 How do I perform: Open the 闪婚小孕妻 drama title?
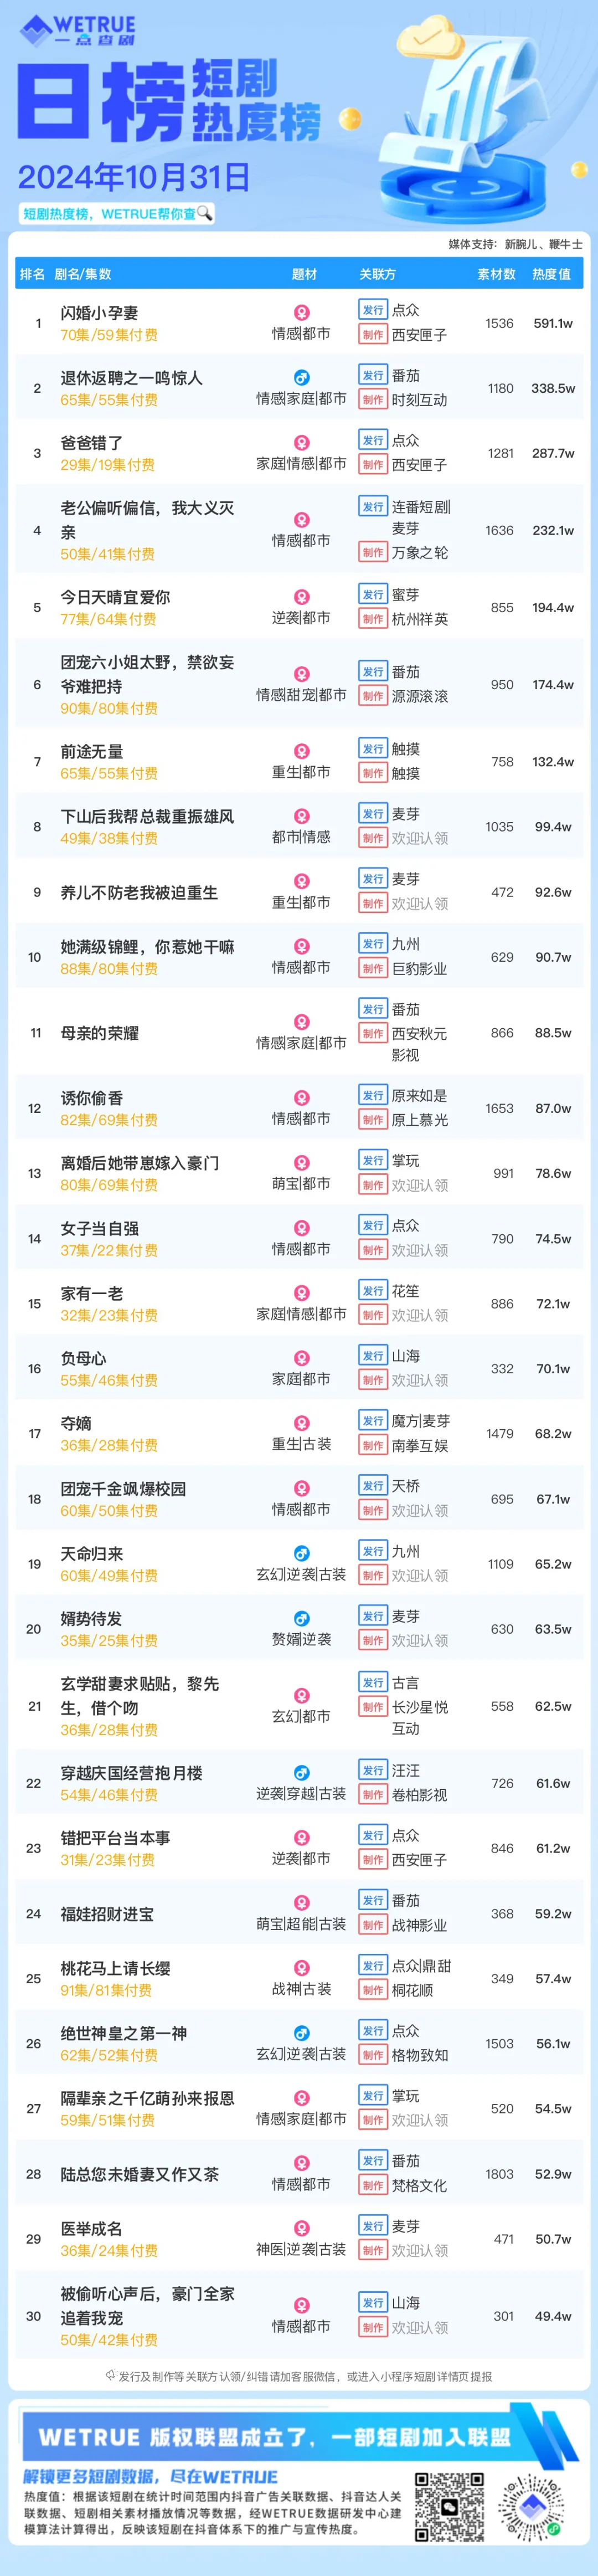(x=99, y=313)
